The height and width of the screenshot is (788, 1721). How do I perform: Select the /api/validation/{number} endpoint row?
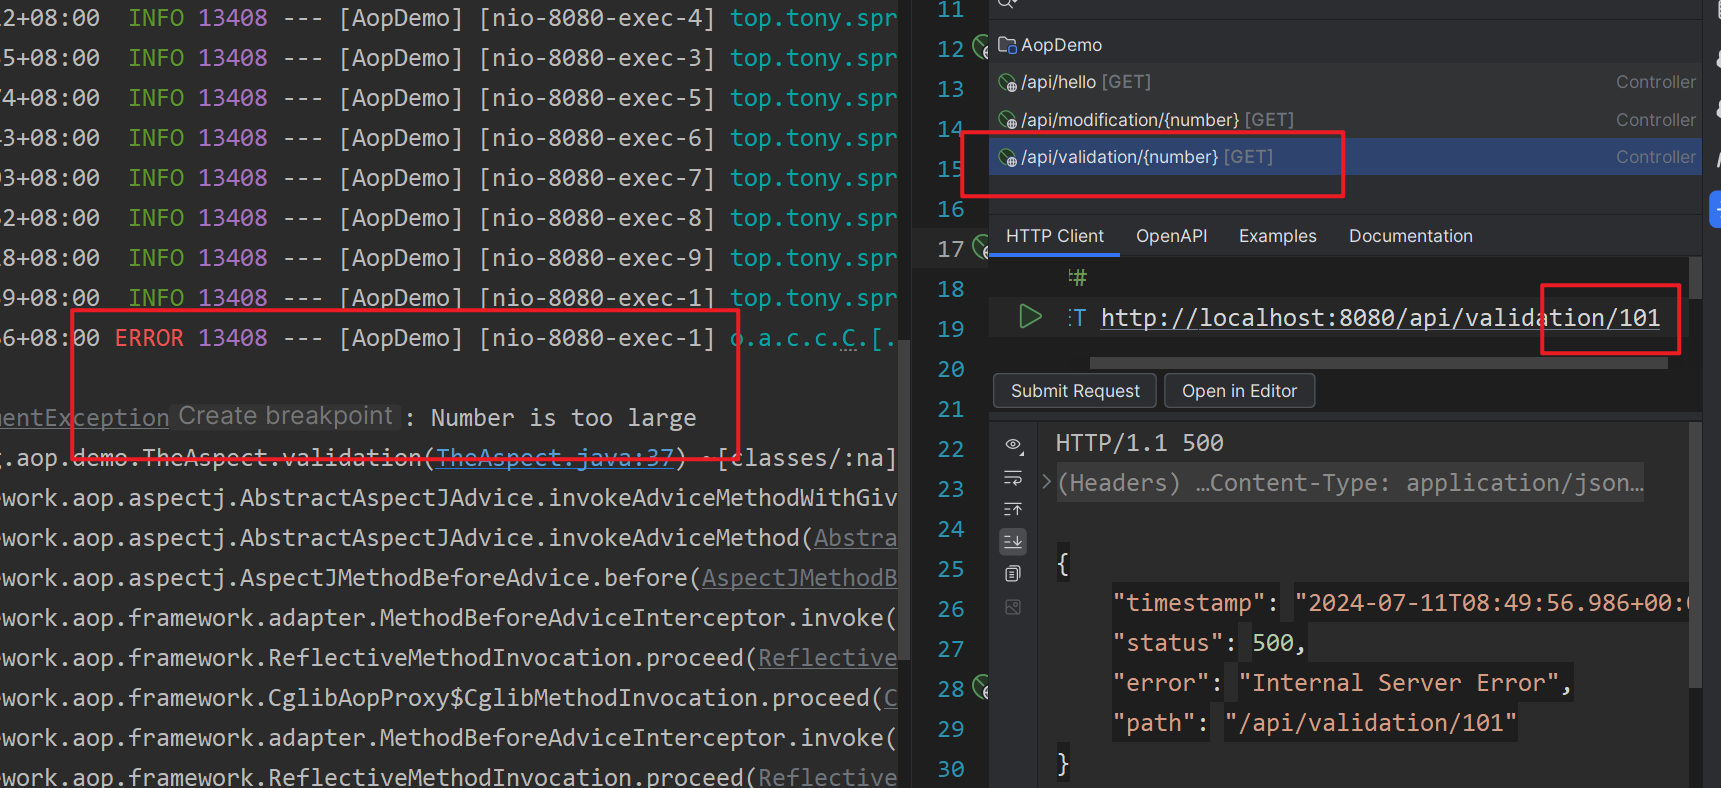coord(1147,157)
